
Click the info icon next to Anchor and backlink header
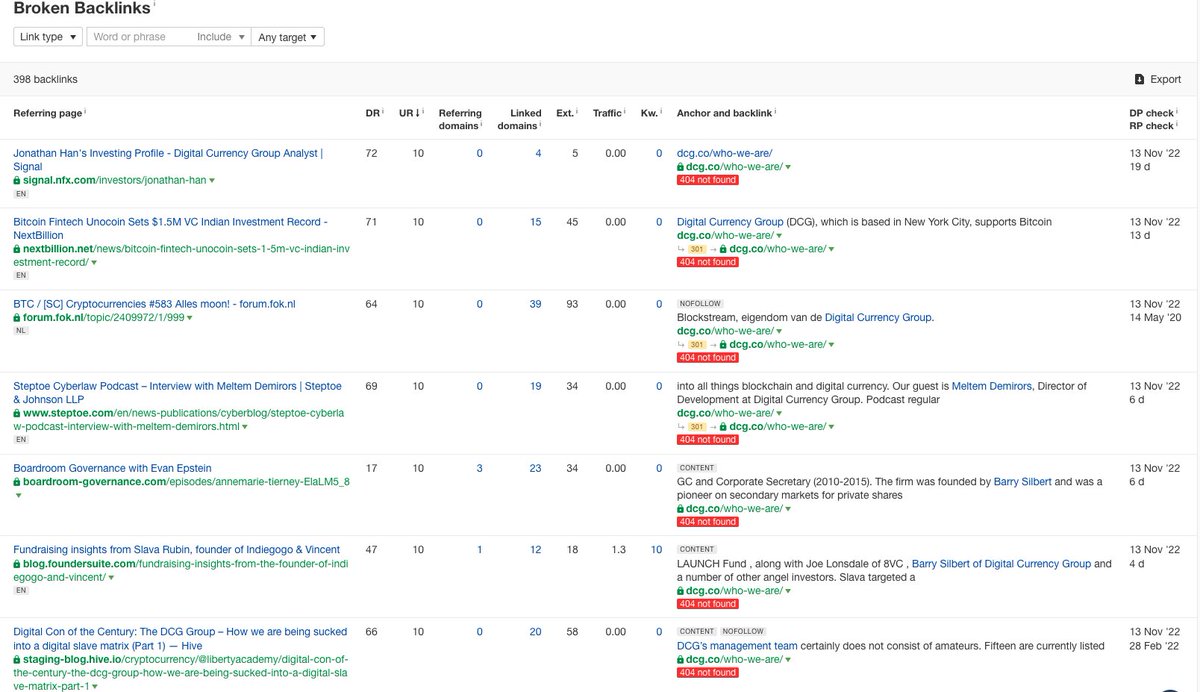pos(776,110)
